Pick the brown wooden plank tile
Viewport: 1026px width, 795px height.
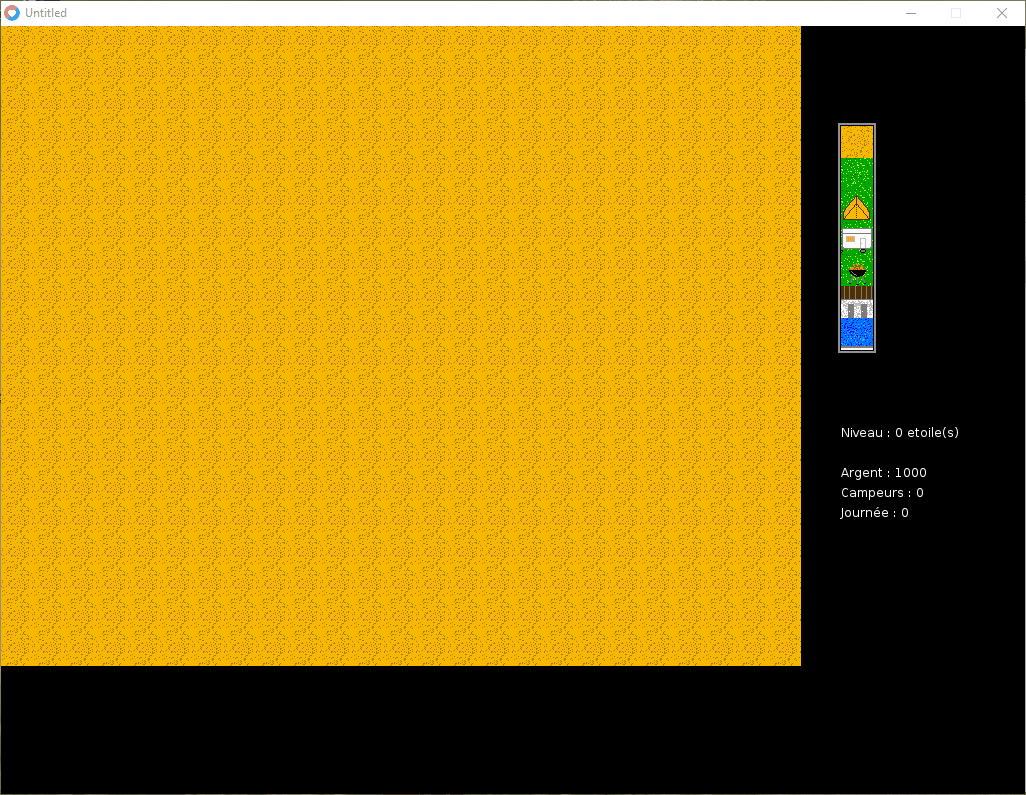pyautogui.click(x=857, y=292)
